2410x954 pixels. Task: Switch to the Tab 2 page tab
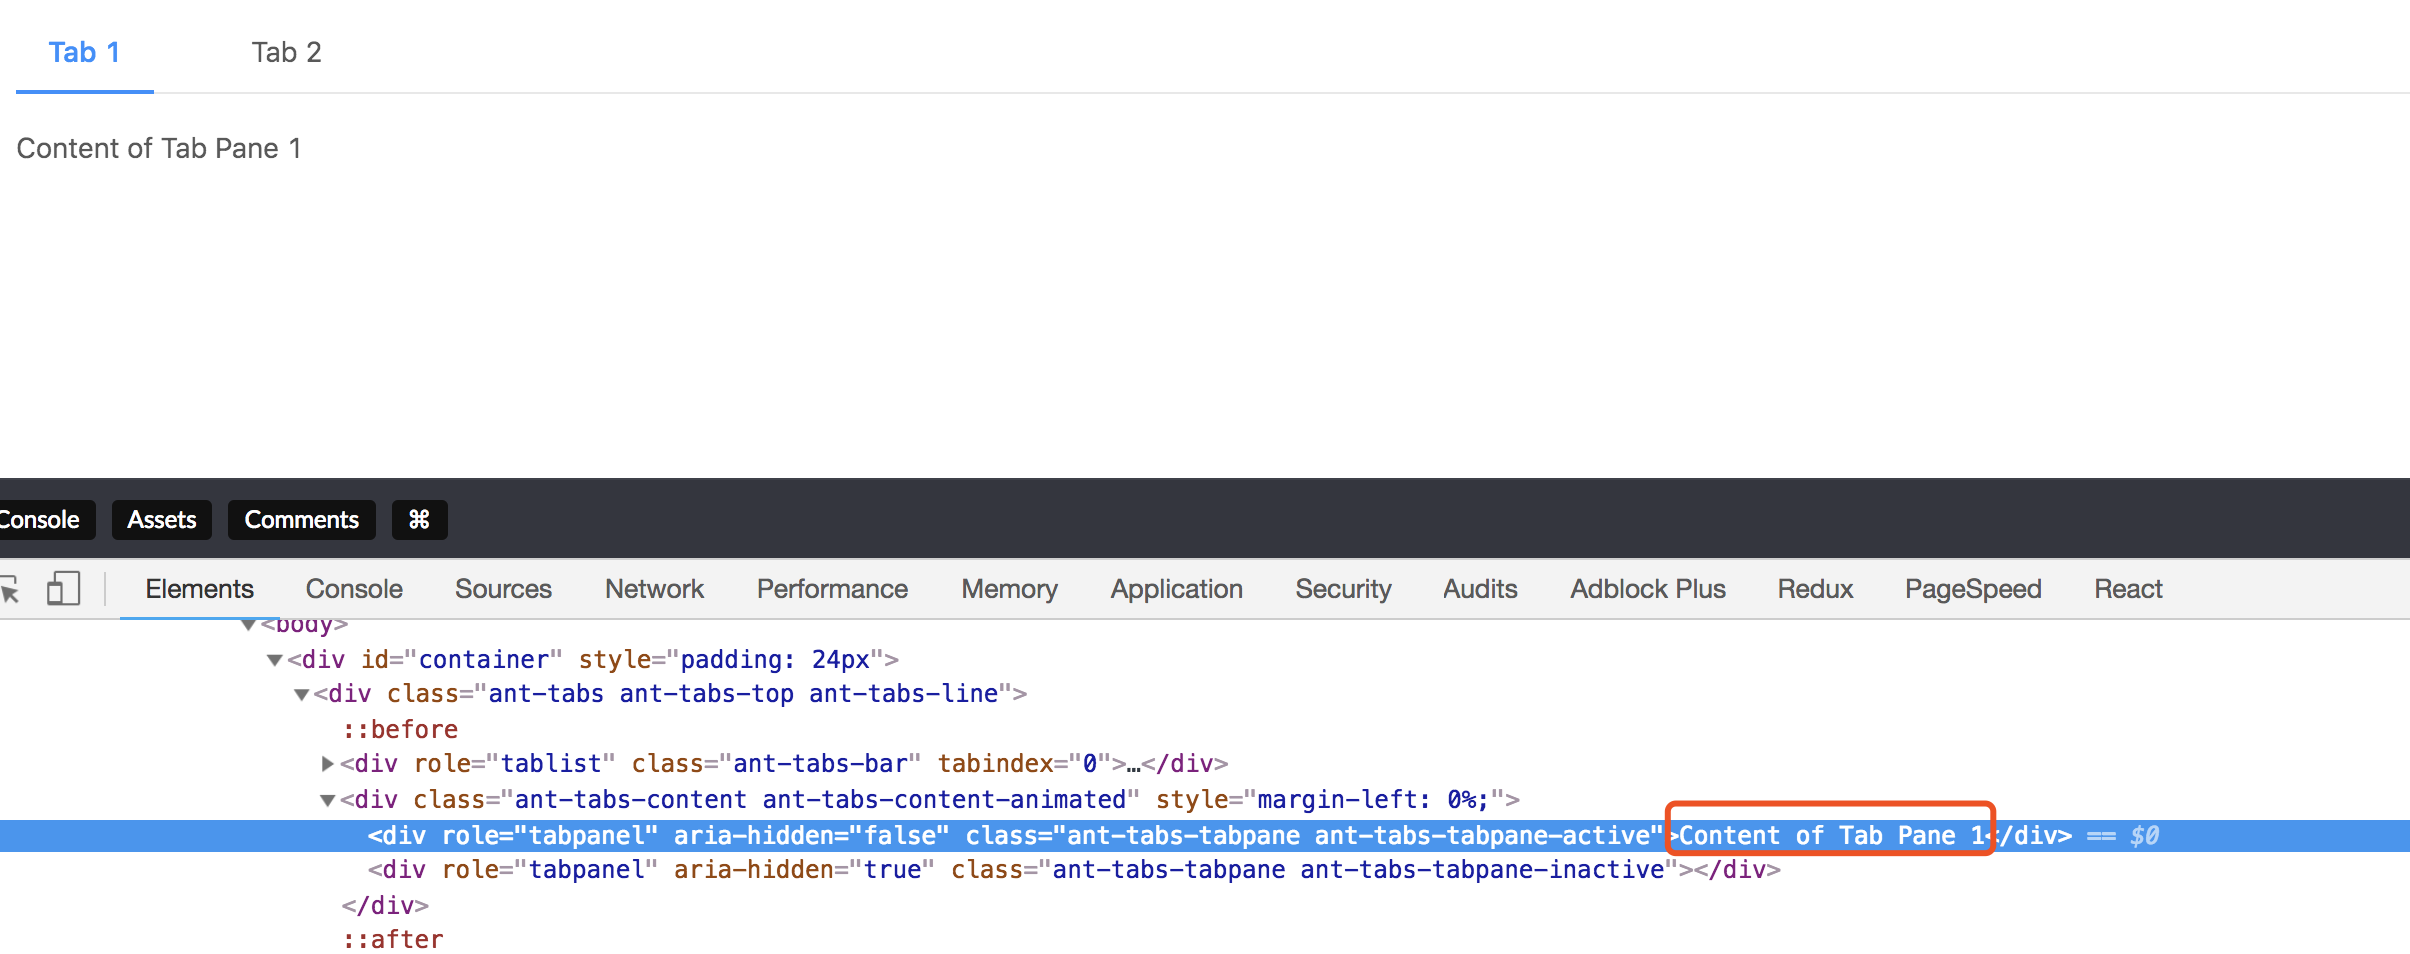287,51
